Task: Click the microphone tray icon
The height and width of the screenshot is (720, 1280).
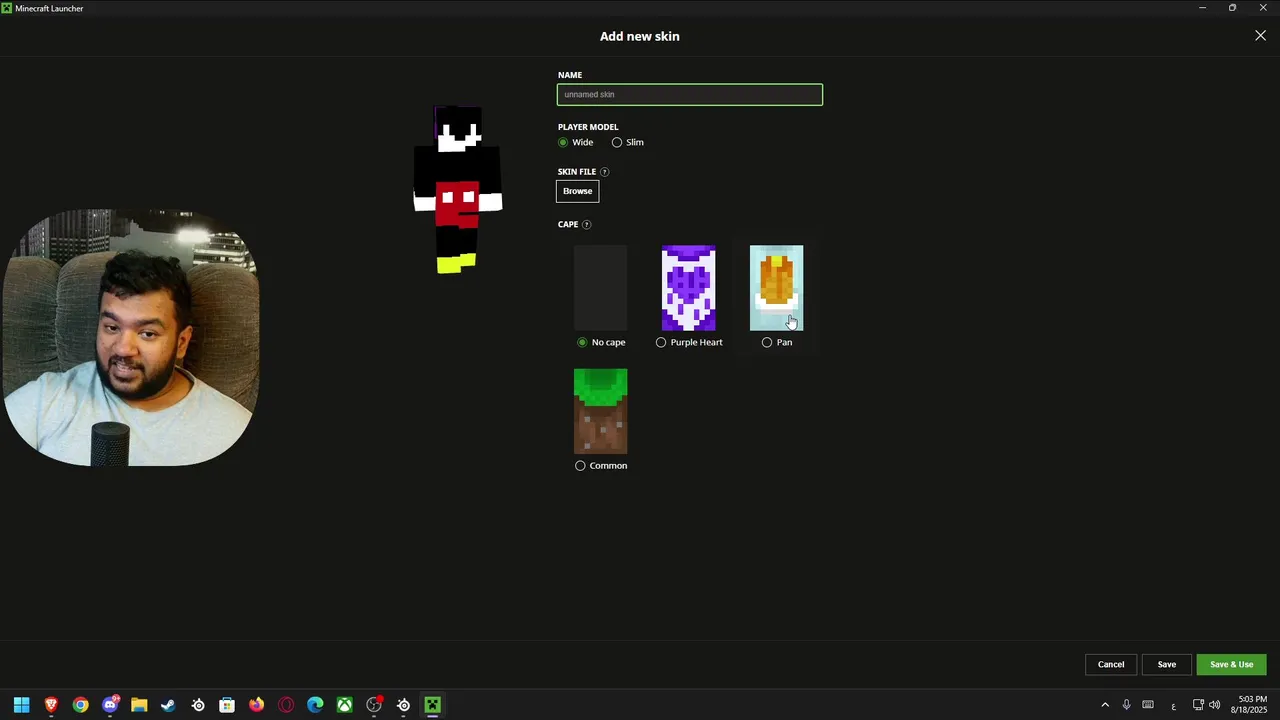Action: point(1126,705)
